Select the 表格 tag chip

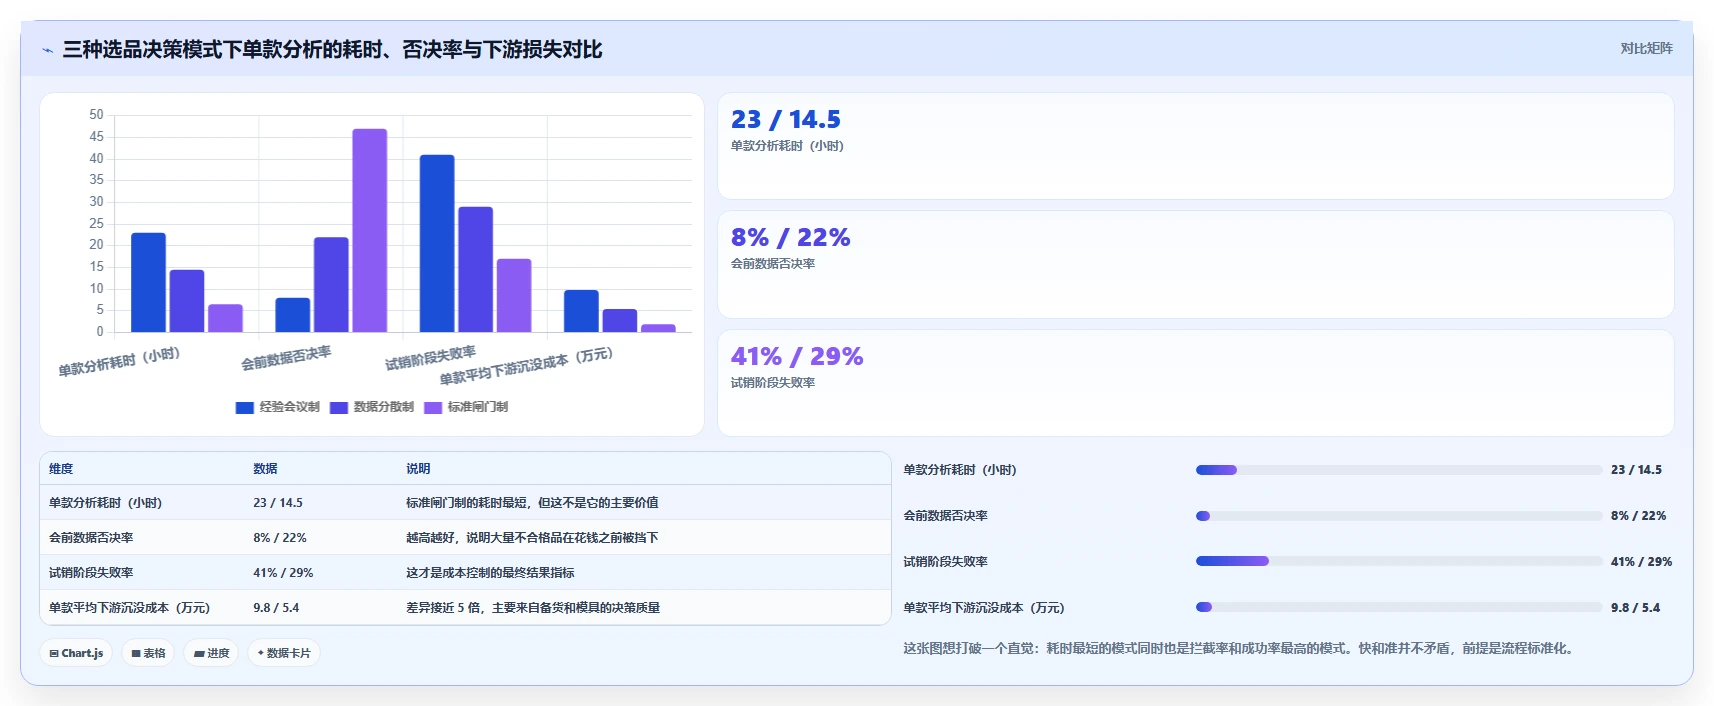pyautogui.click(x=148, y=653)
